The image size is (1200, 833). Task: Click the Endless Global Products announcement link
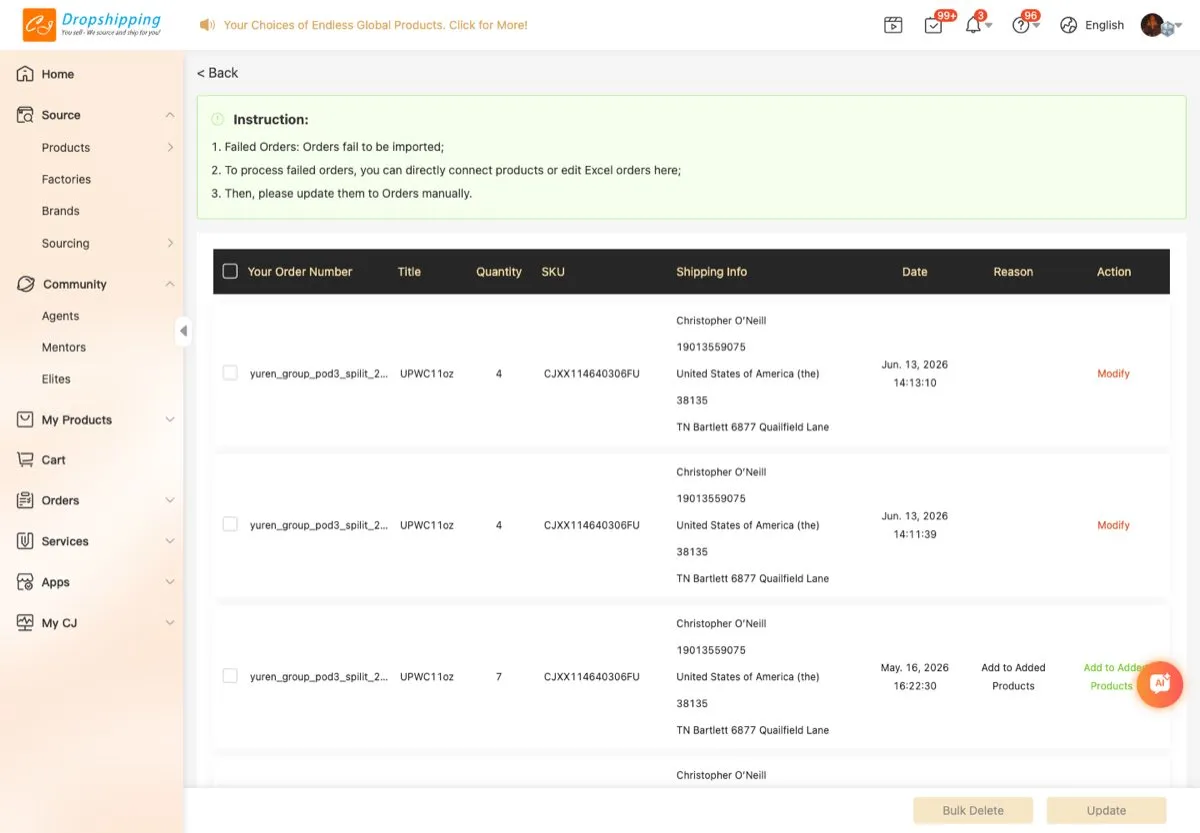tap(376, 25)
